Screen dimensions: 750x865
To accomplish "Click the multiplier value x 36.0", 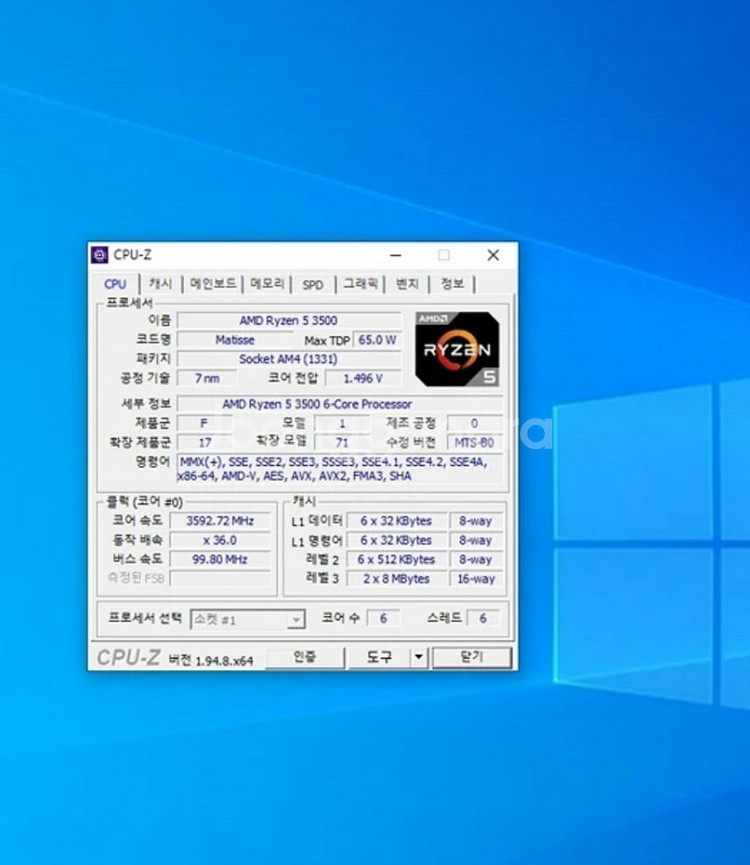I will 220,540.
